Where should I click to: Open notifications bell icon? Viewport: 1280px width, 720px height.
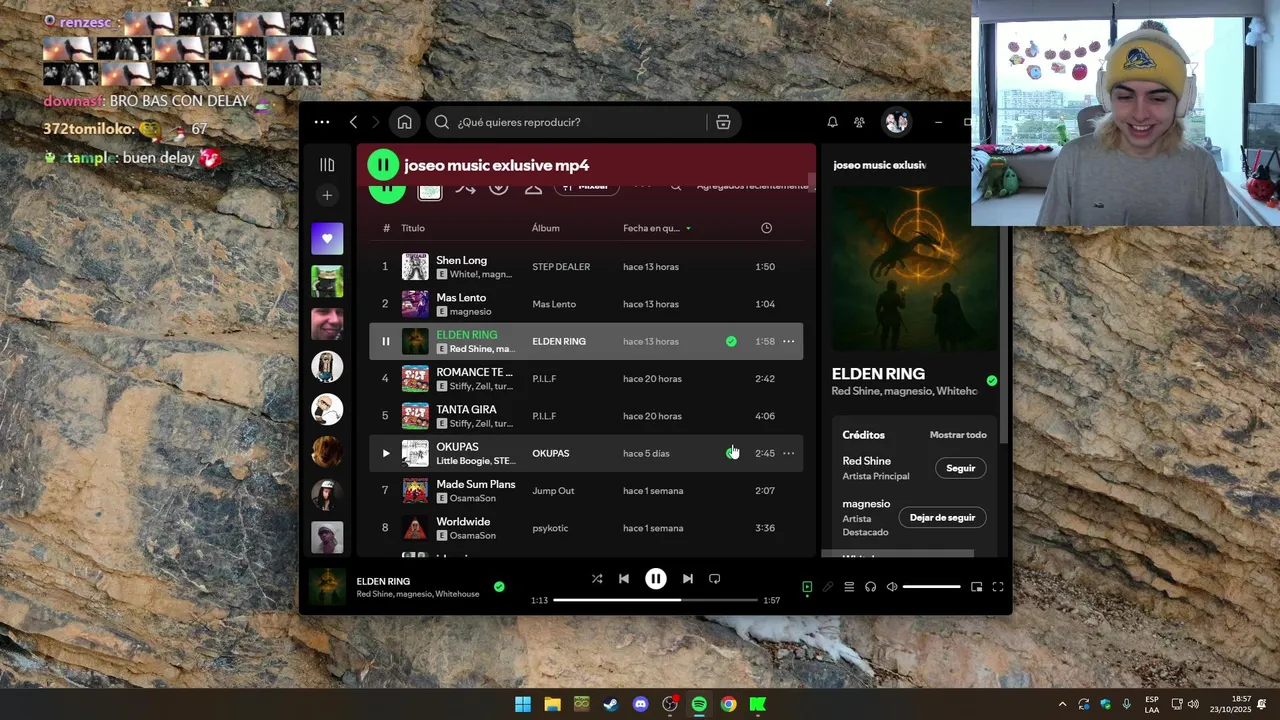tap(832, 122)
